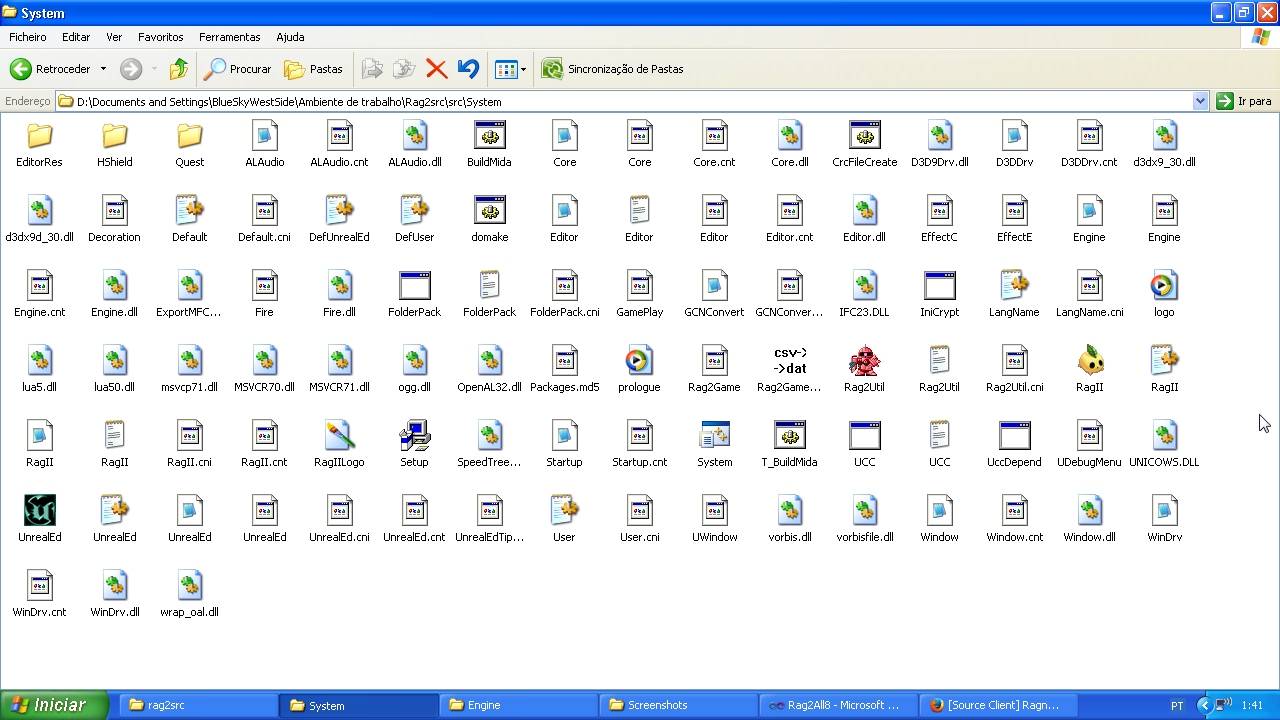Select the Unreal logo UnrealEd icon
Image resolution: width=1280 pixels, height=720 pixels.
pyautogui.click(x=39, y=519)
